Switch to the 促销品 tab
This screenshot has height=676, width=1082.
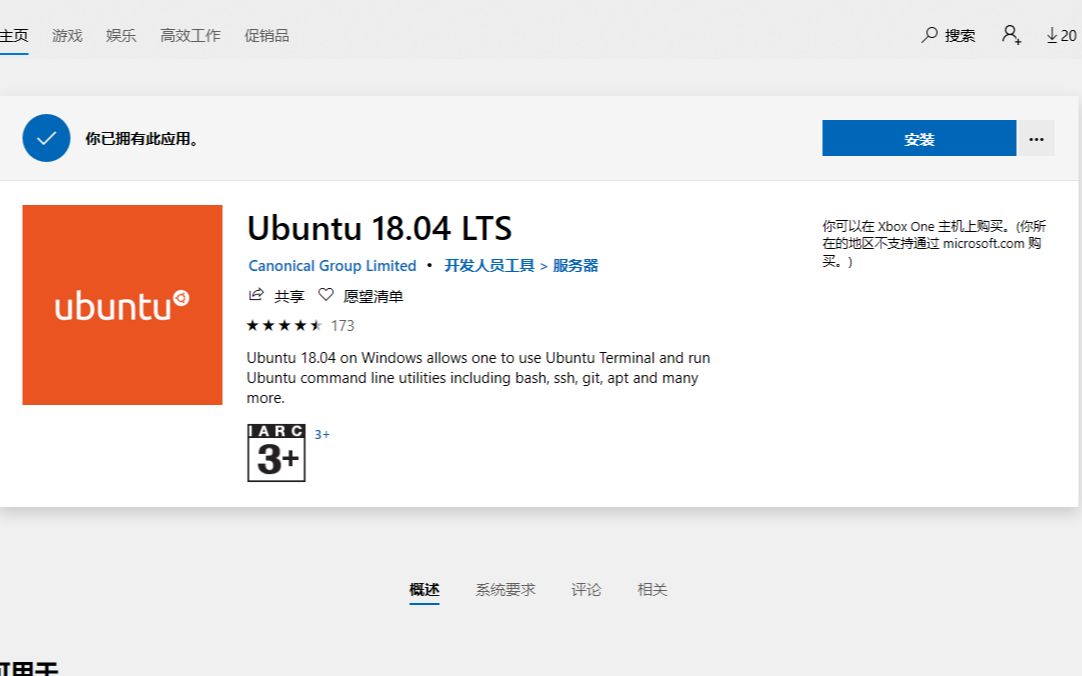[266, 35]
